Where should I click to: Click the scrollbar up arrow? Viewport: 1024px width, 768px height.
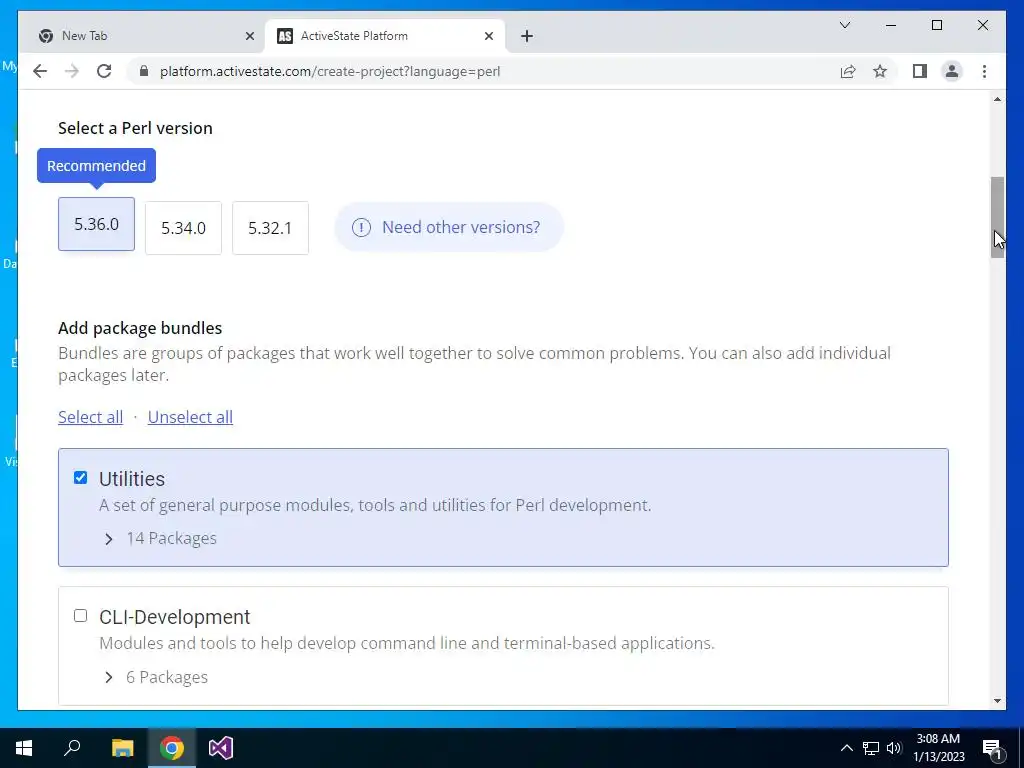(x=997, y=99)
